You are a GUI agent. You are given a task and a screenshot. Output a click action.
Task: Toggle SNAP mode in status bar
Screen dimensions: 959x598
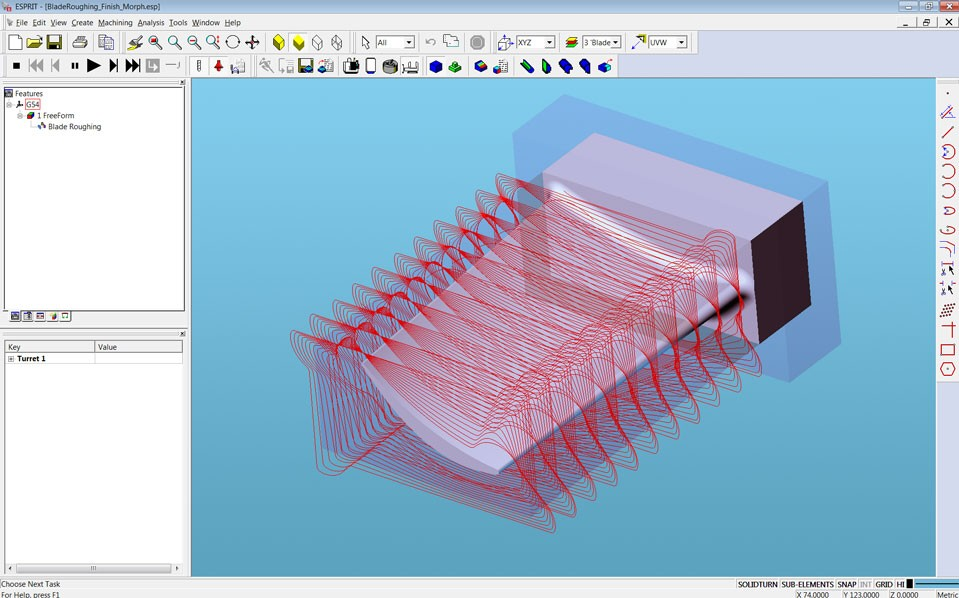click(x=847, y=584)
